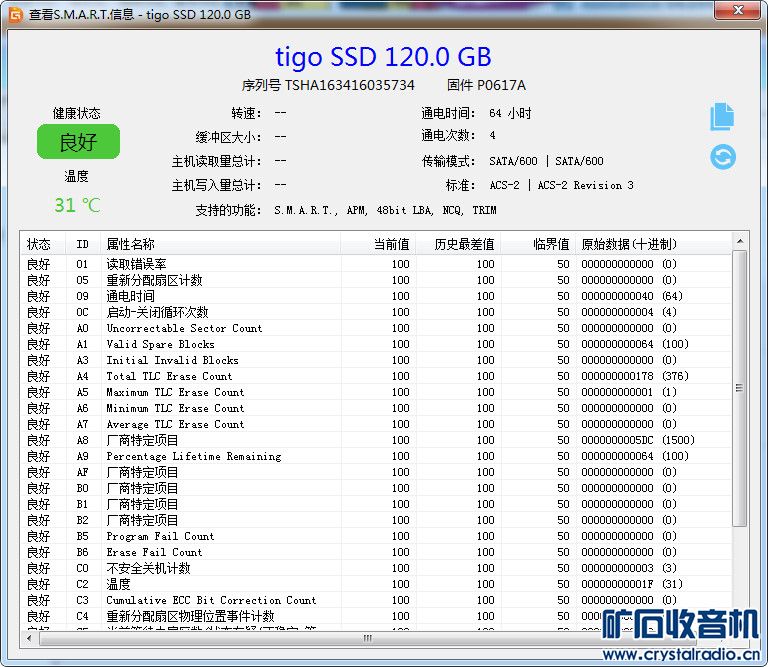Click the copy S.M.A.R.T. info icon

tap(722, 117)
